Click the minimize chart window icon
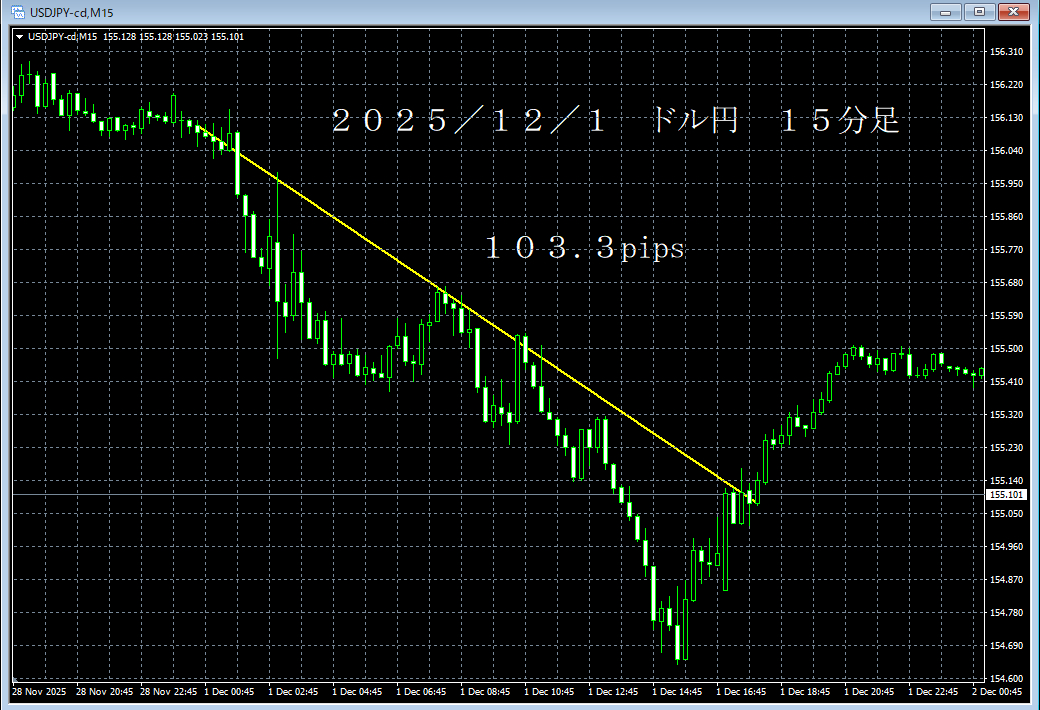 944,11
